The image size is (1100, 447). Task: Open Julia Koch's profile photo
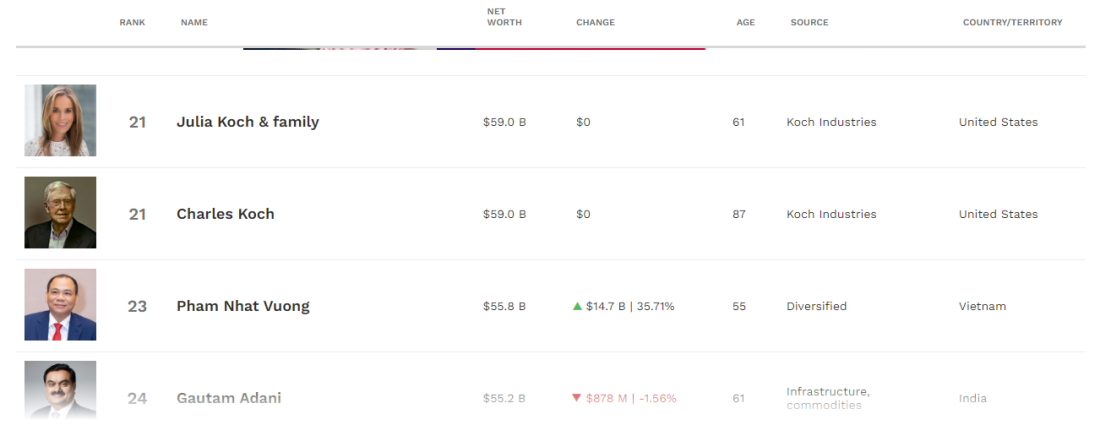point(60,120)
